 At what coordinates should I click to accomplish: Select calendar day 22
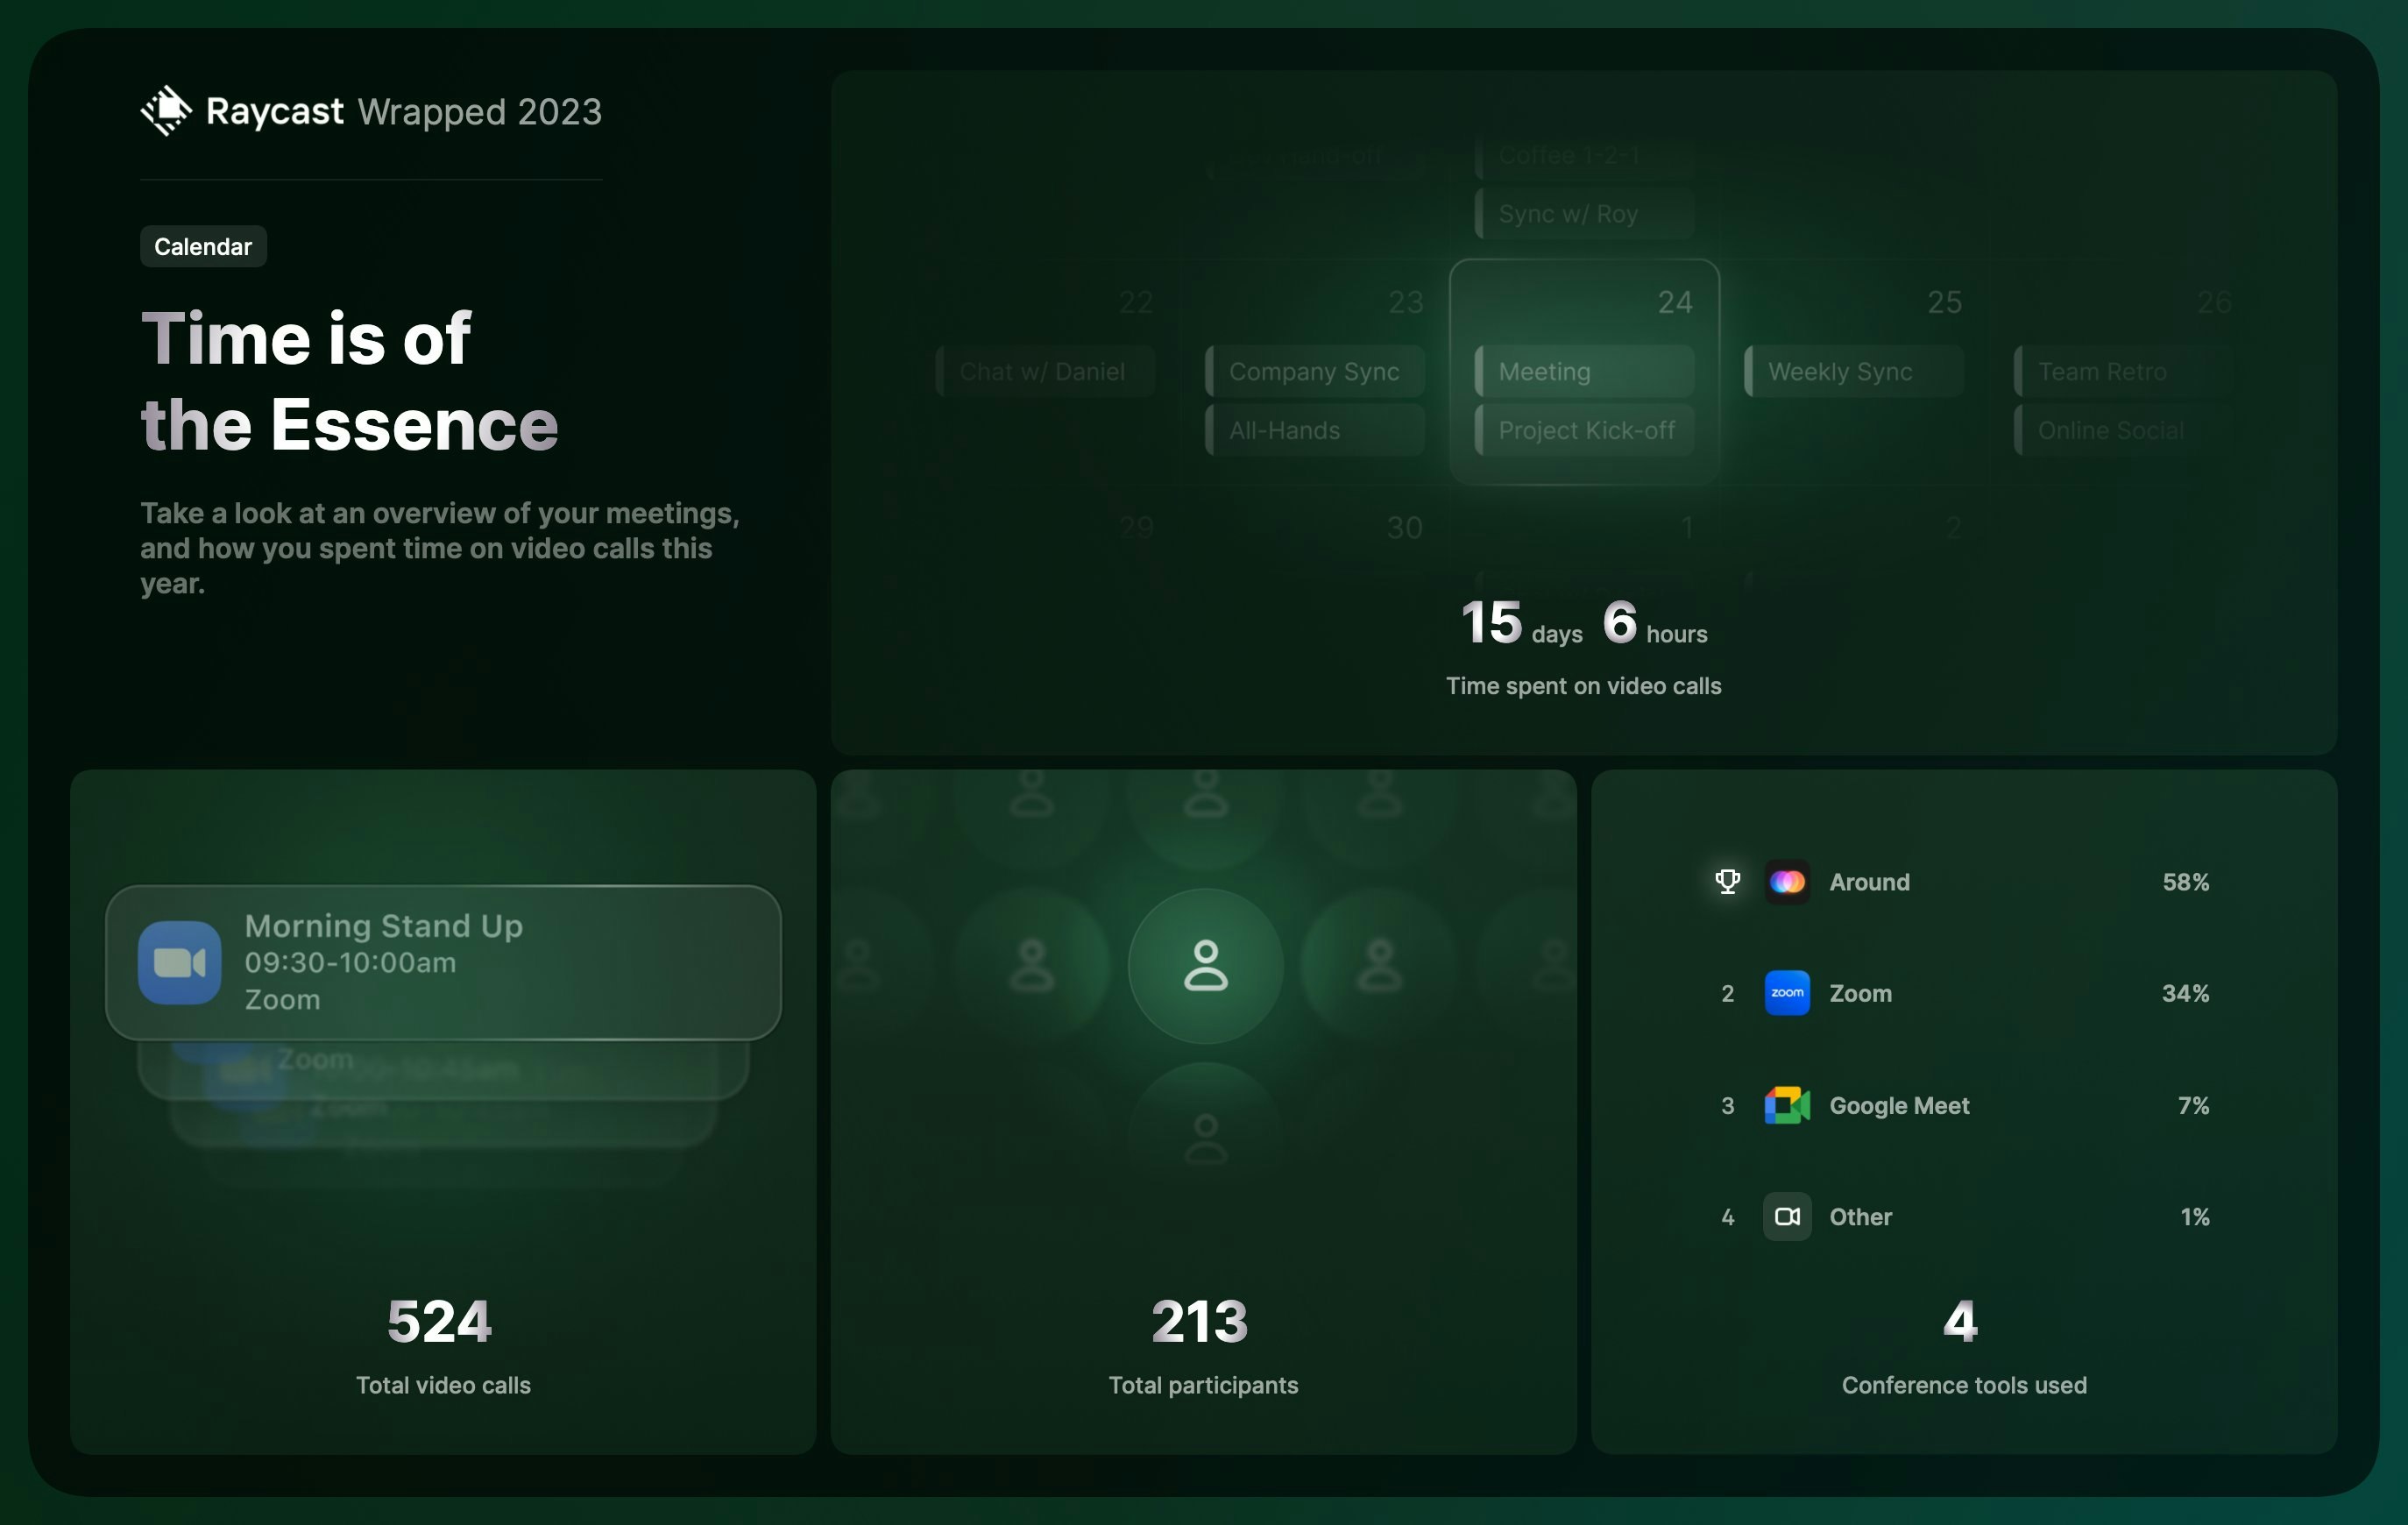tap(1136, 302)
